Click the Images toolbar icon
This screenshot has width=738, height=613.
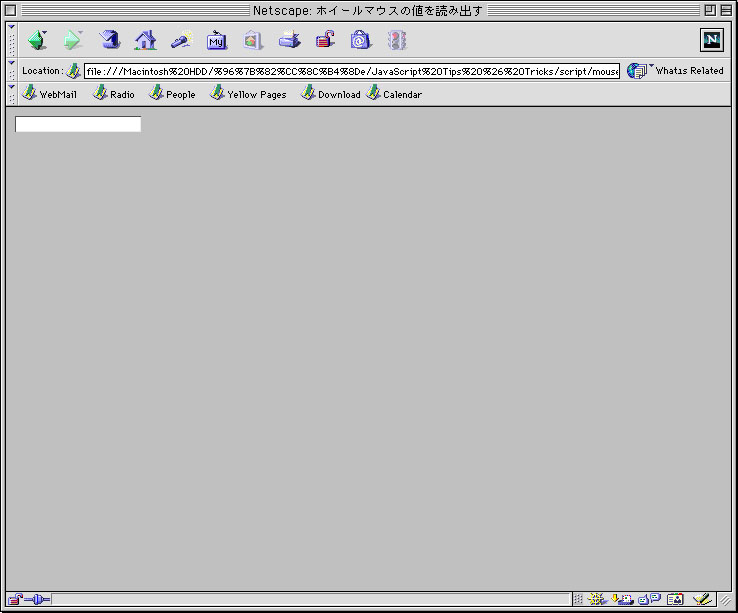pyautogui.click(x=252, y=40)
